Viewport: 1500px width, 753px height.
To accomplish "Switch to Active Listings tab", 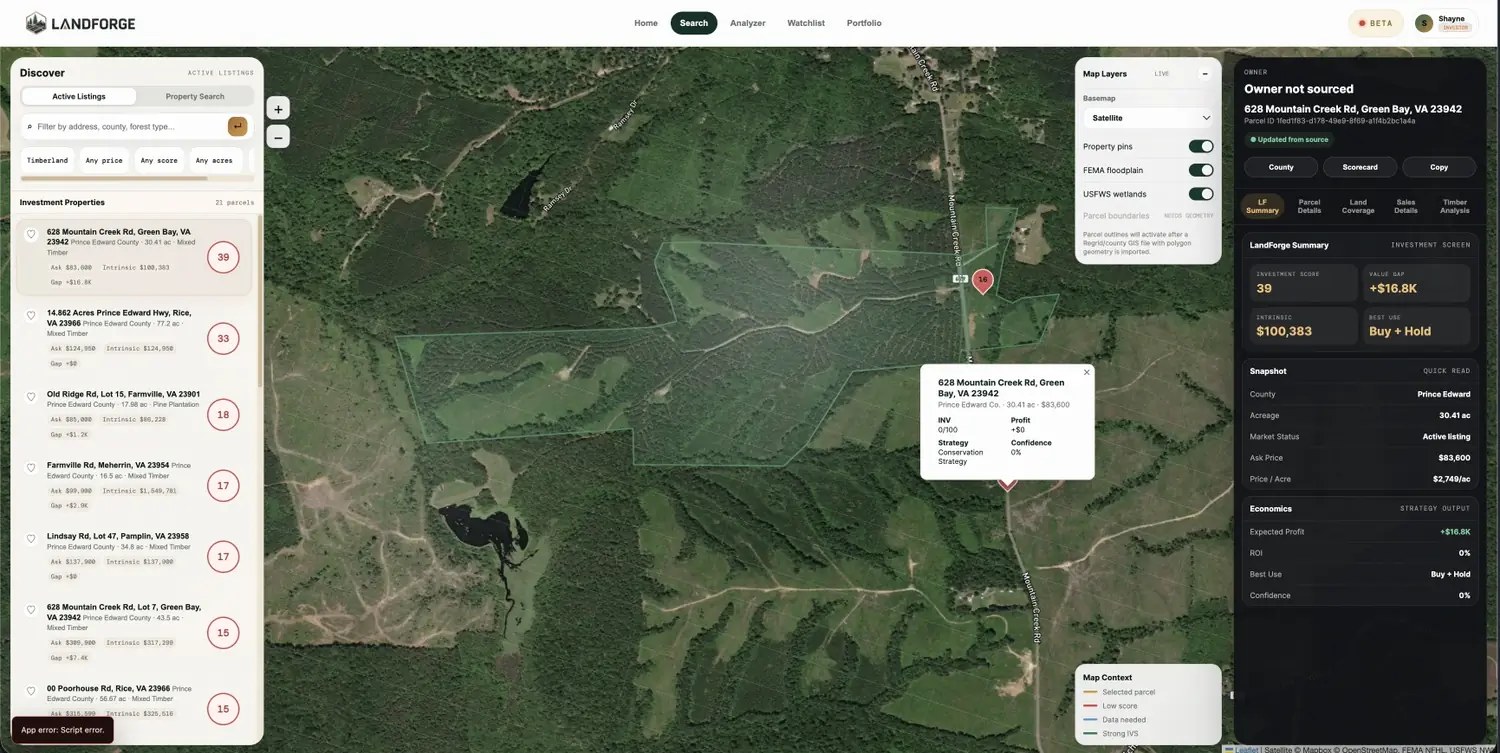I will point(79,97).
